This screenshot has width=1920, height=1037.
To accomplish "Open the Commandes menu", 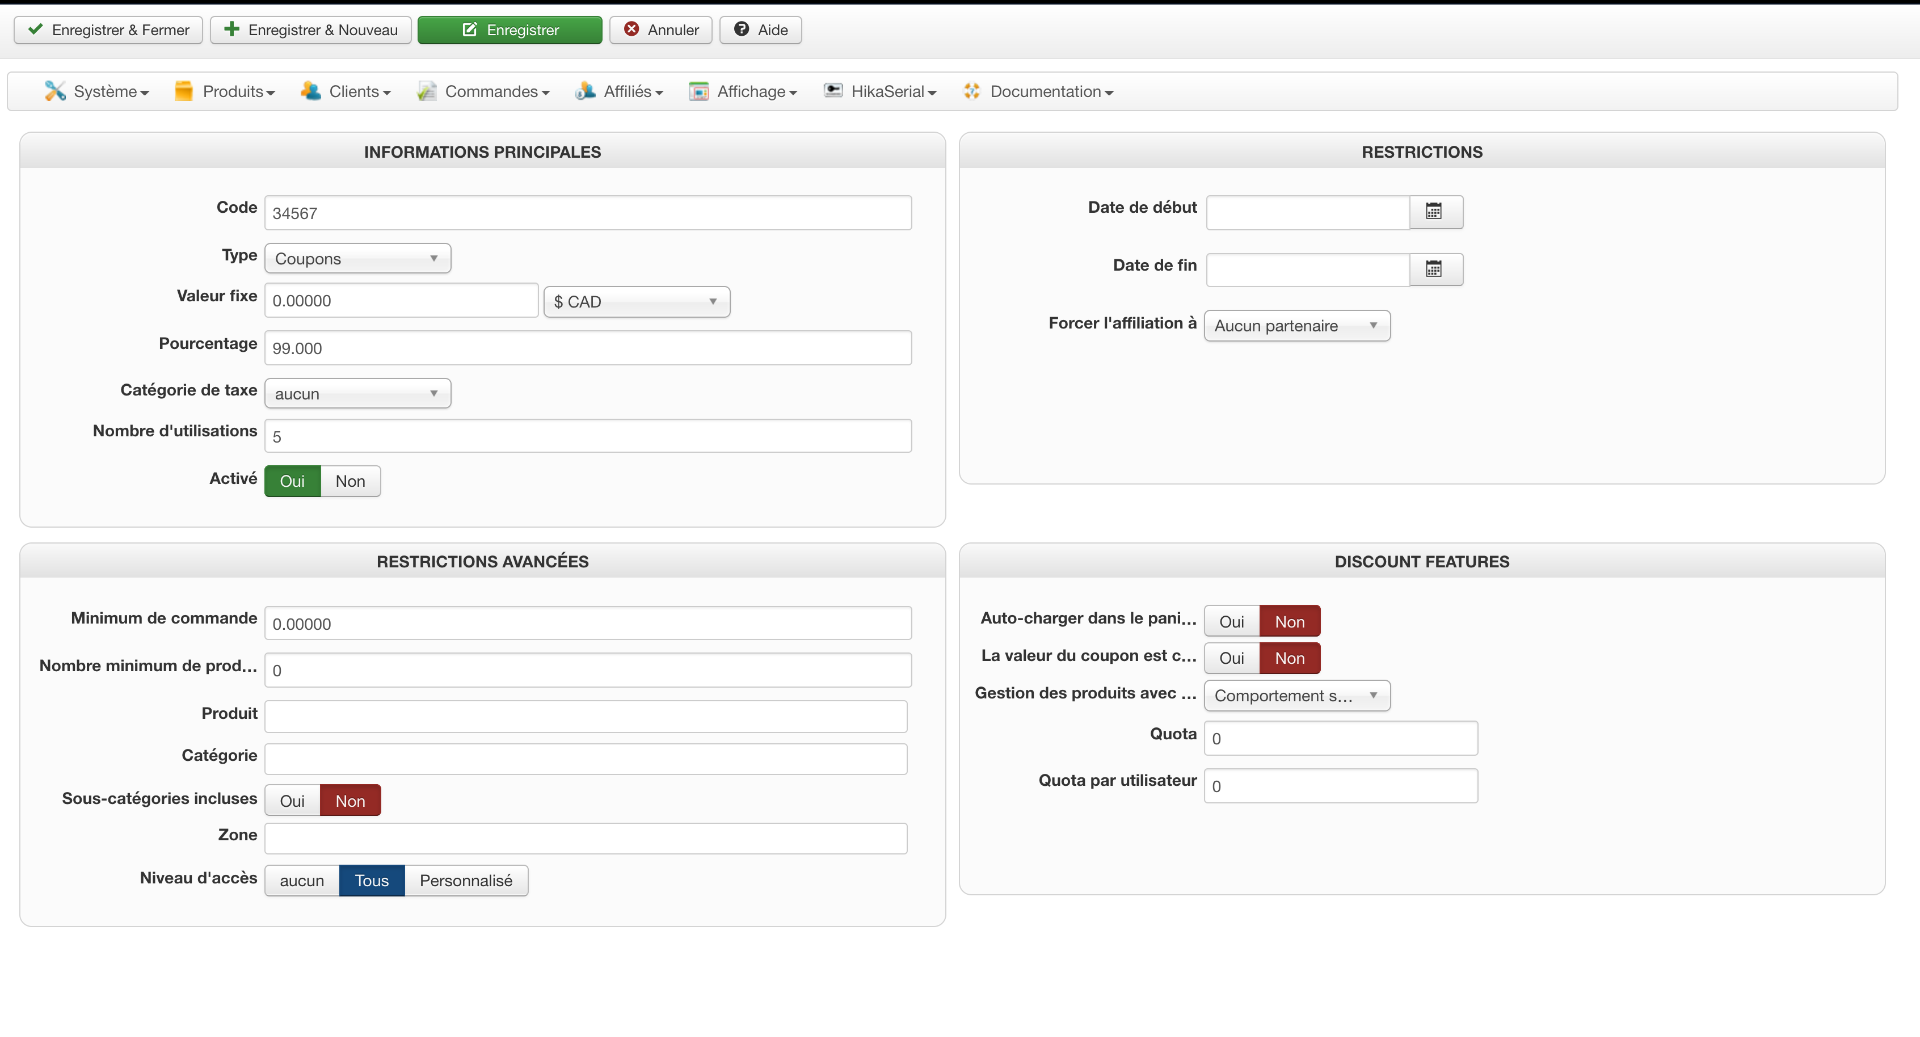I will (484, 91).
